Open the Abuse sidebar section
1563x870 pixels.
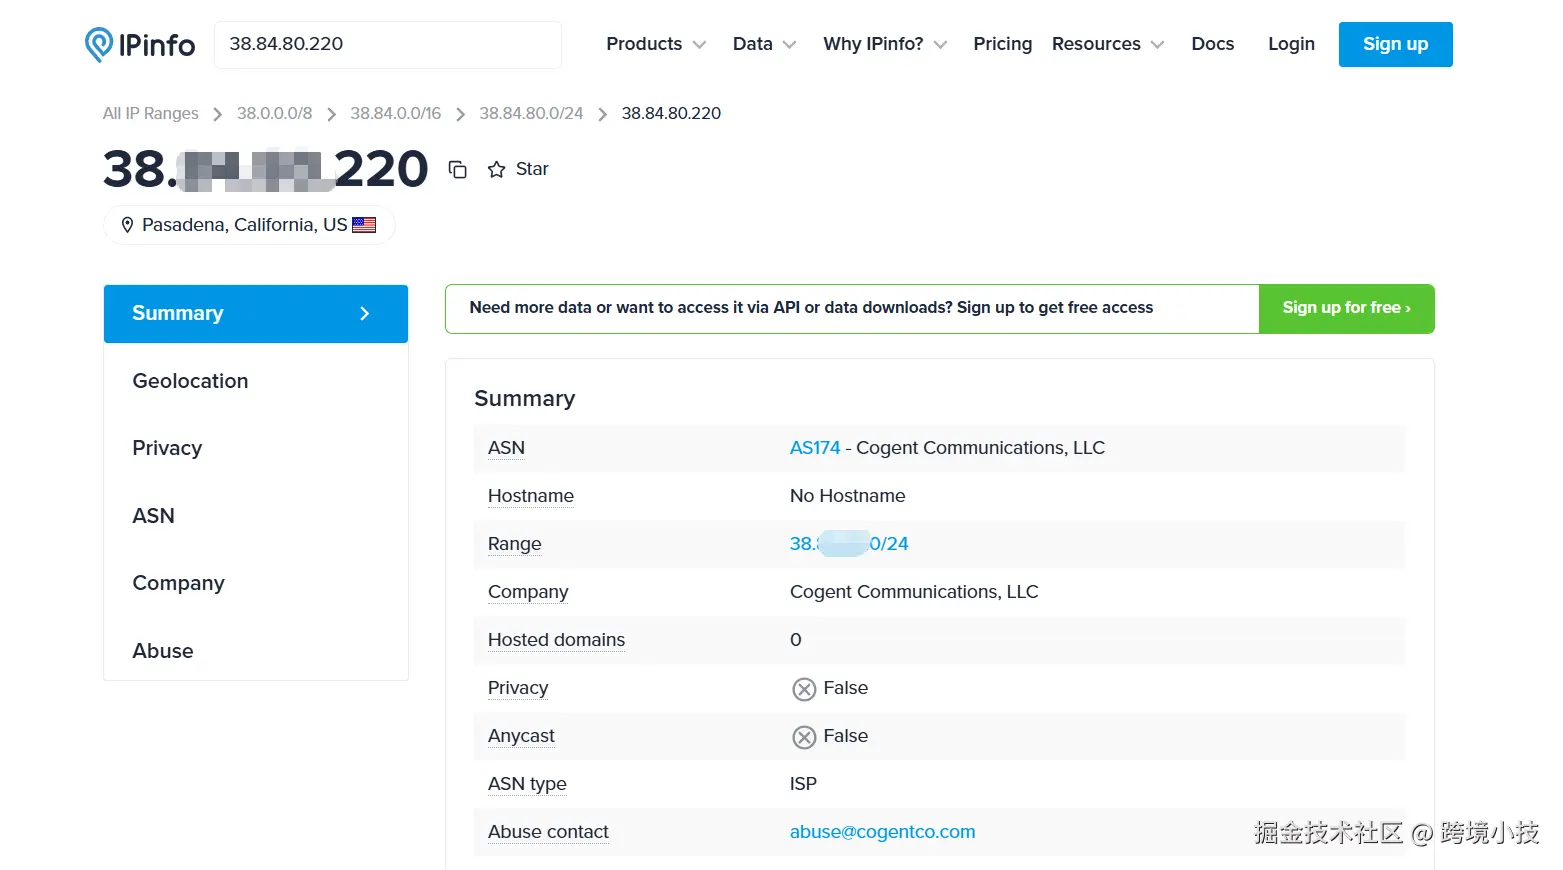[x=163, y=651]
